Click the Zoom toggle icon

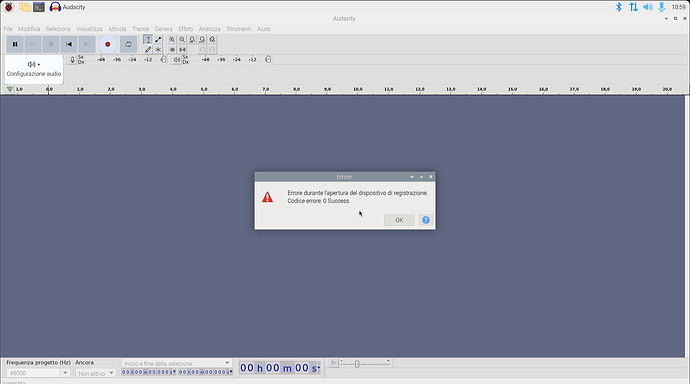point(213,40)
